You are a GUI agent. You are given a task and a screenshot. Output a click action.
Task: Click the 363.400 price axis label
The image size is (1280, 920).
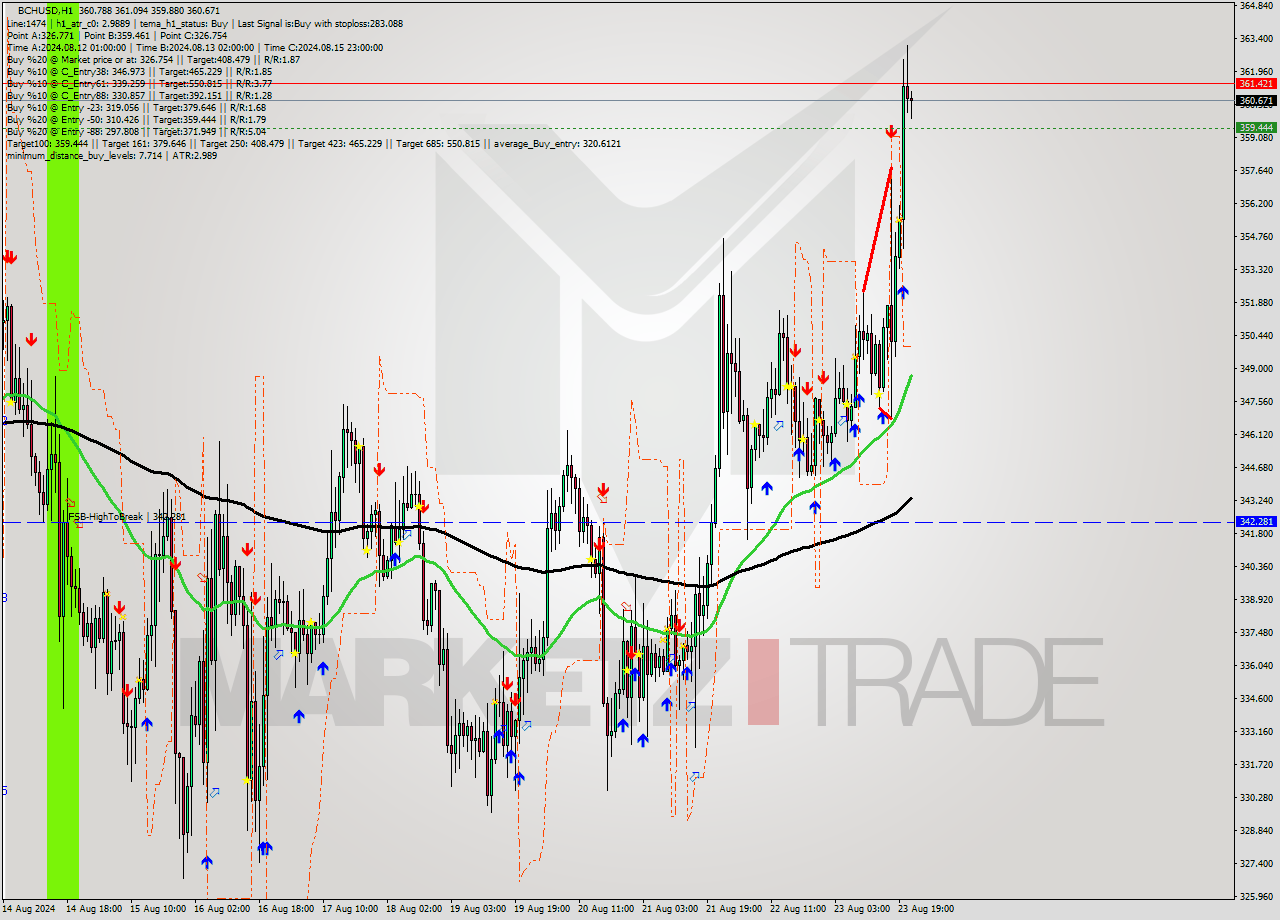[x=1255, y=38]
